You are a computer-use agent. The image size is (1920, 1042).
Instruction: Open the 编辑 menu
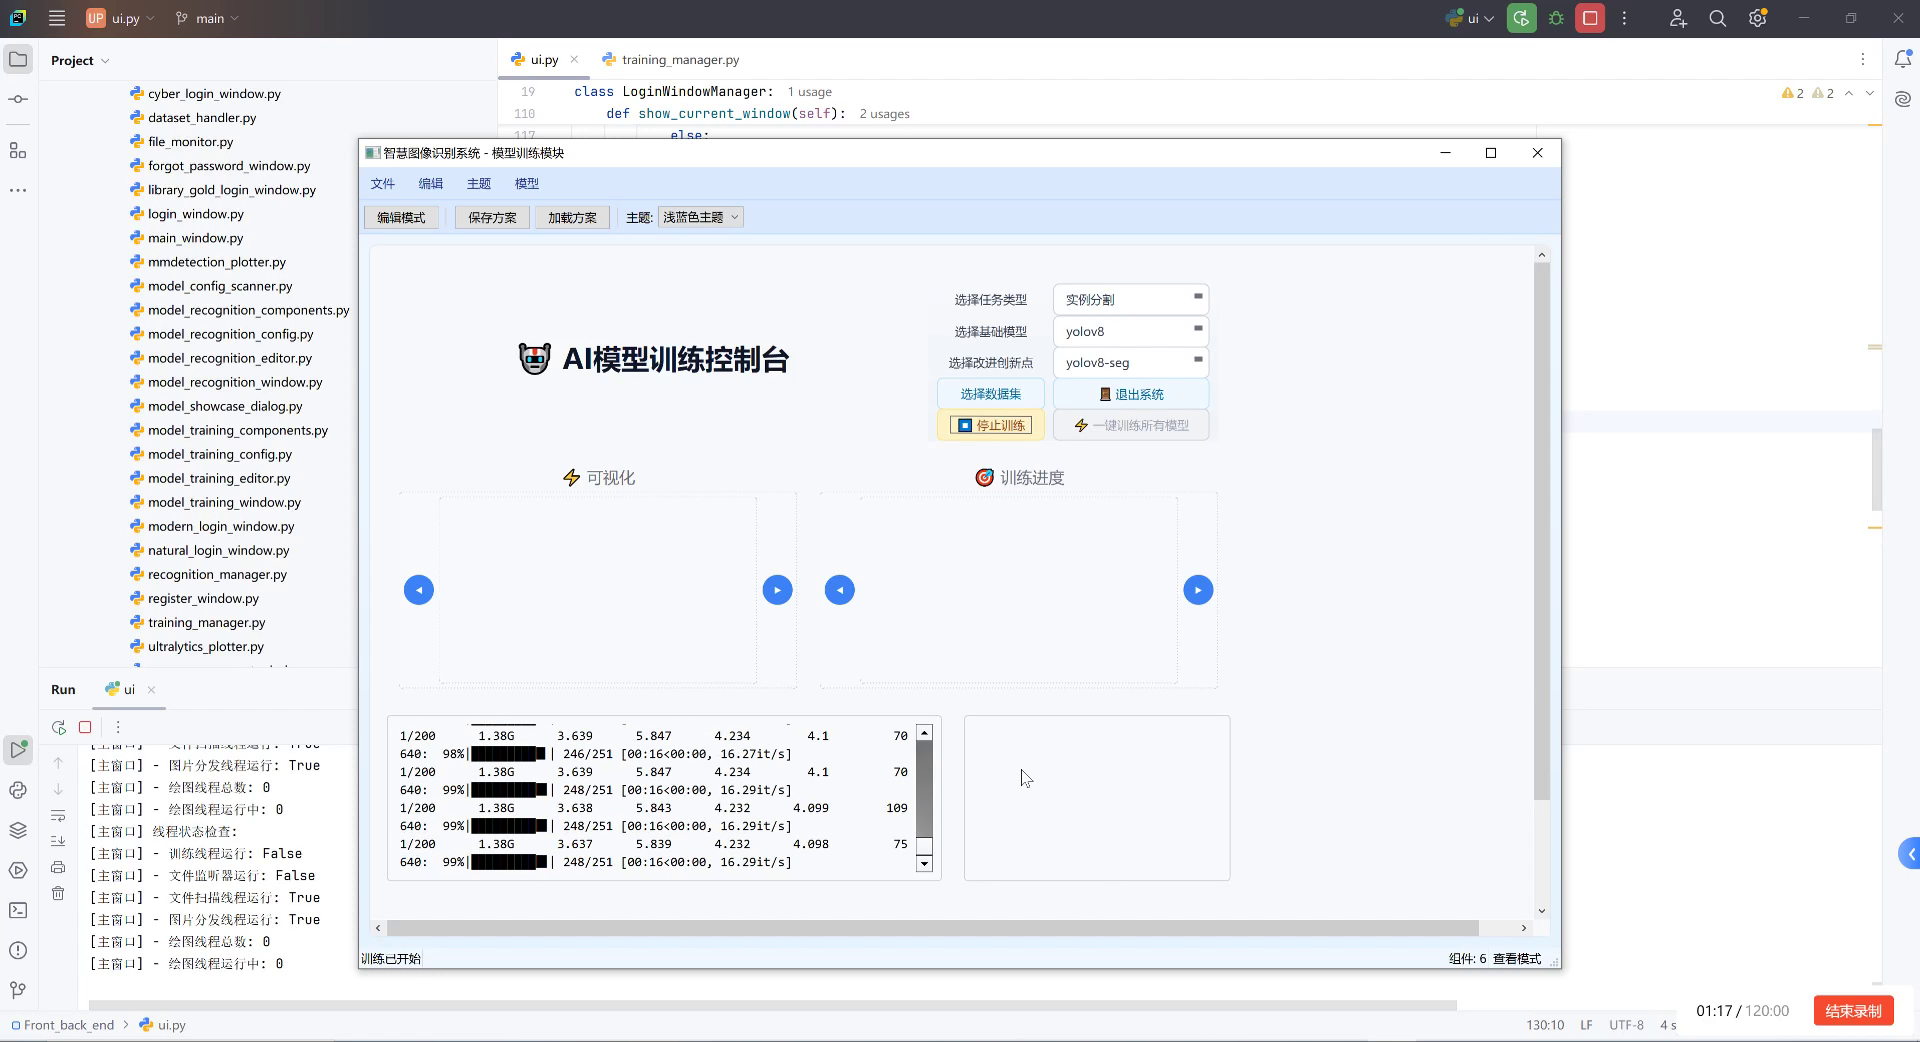tap(431, 183)
